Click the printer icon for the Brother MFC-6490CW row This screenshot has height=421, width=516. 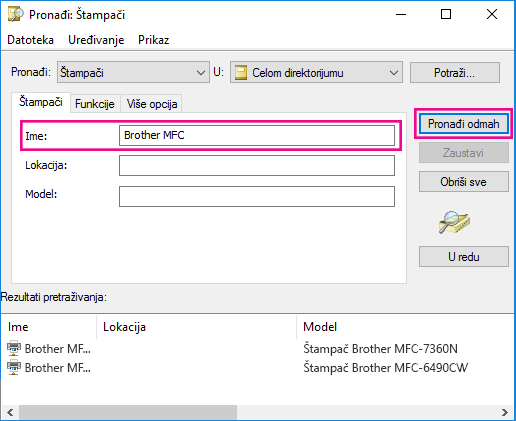click(14, 367)
